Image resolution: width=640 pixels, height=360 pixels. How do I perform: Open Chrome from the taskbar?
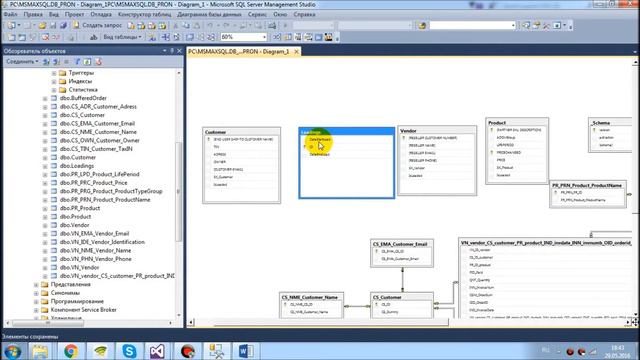pos(71,351)
